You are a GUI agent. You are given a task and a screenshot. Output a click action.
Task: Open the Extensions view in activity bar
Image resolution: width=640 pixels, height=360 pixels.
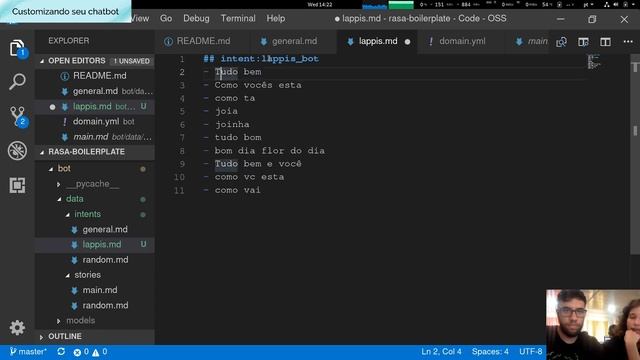[17, 185]
